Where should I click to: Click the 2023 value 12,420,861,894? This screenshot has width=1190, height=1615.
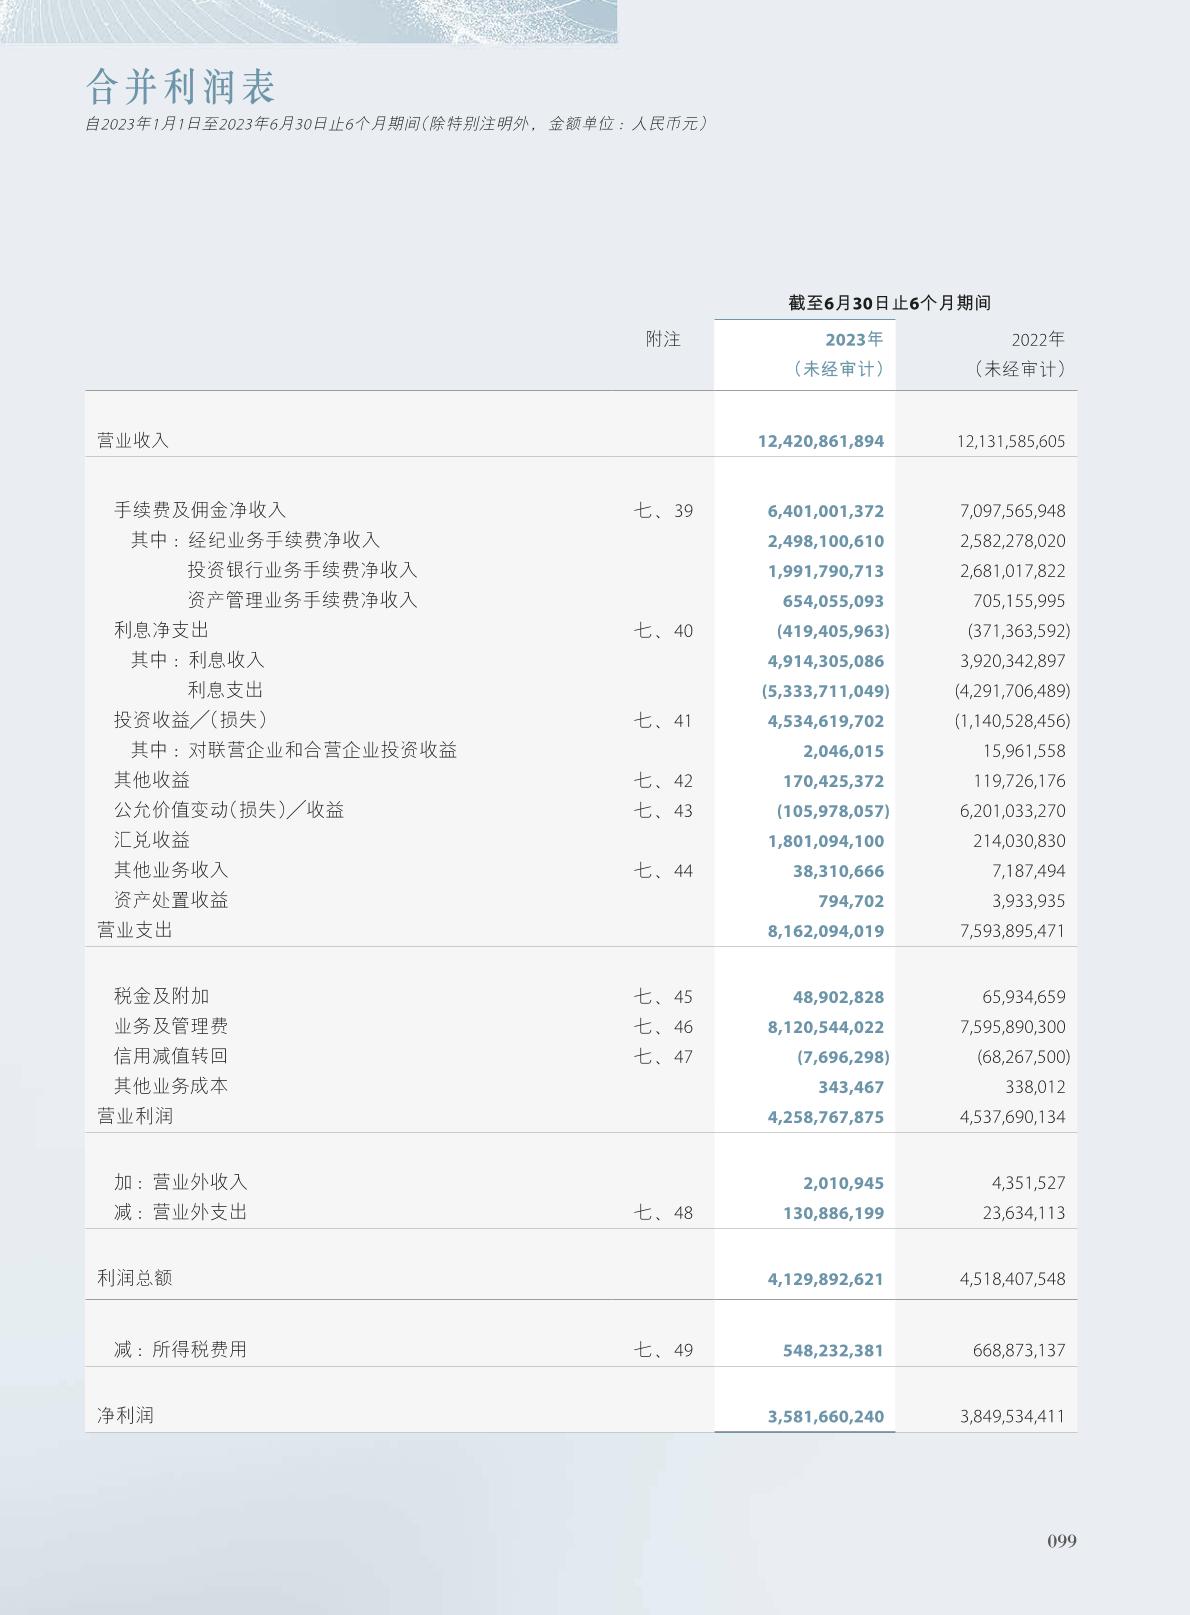pyautogui.click(x=820, y=441)
